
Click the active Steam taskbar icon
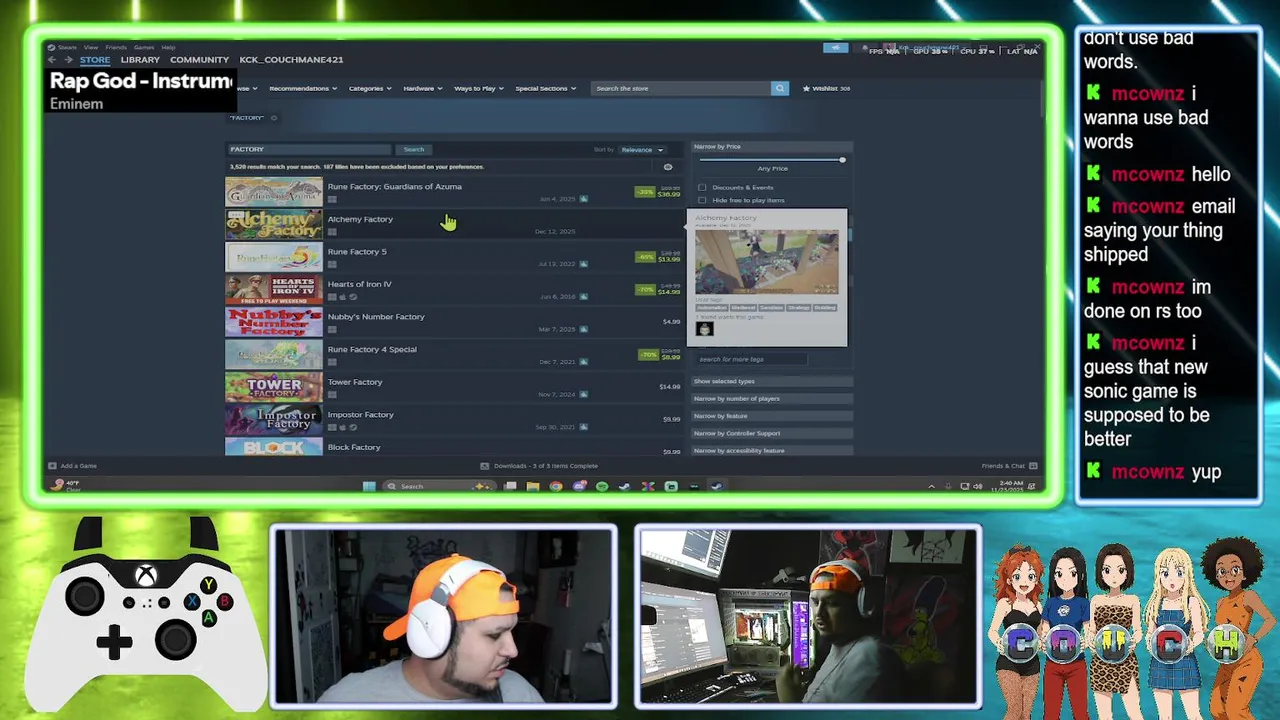(717, 486)
